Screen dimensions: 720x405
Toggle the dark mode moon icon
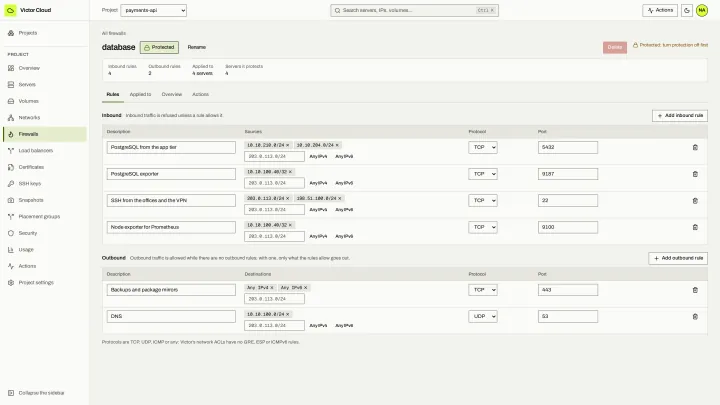[x=686, y=10]
